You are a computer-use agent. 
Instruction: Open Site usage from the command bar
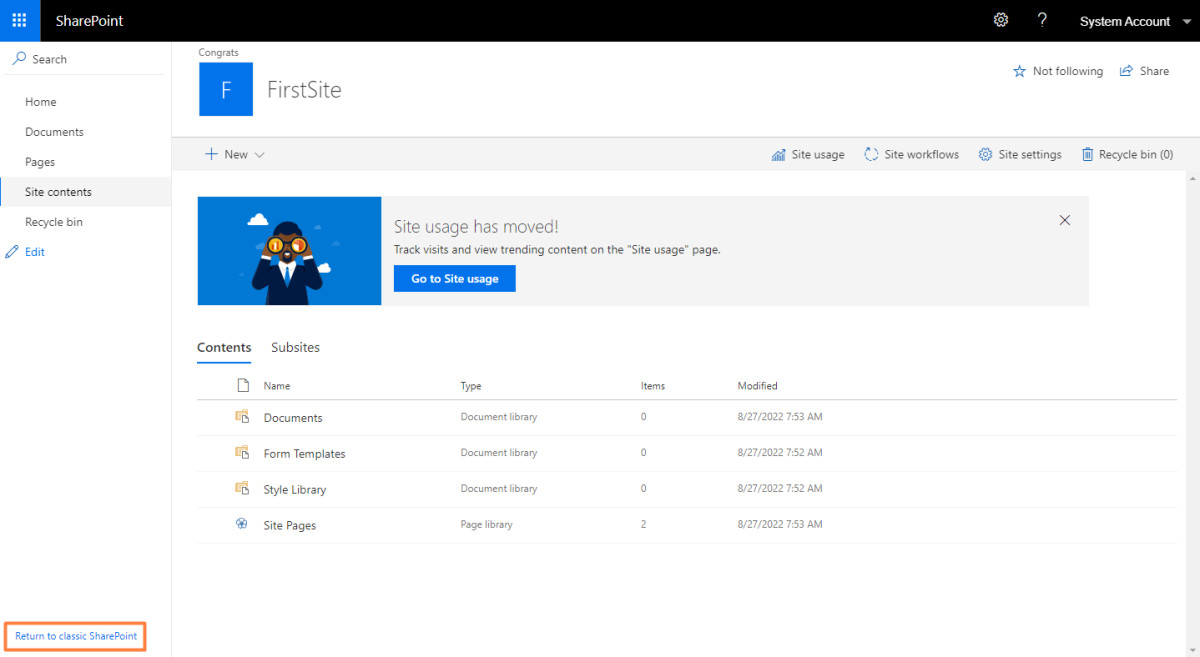[x=808, y=154]
